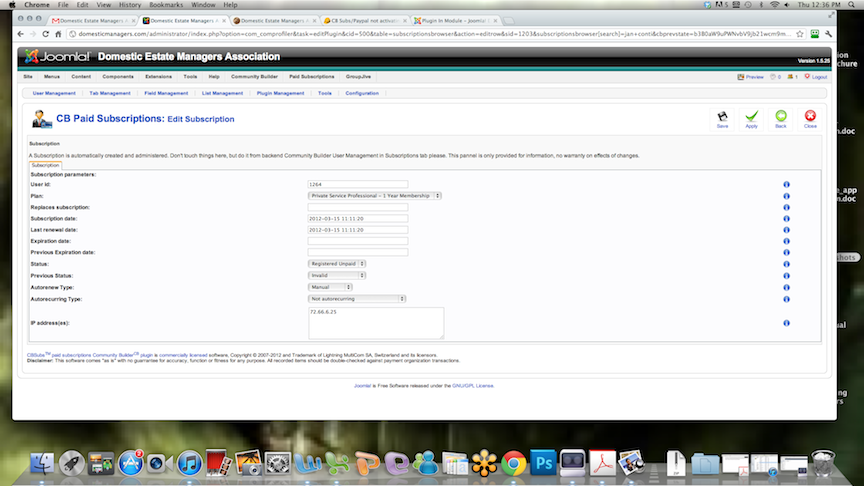Open the Configuration link
The image size is (864, 486).
pos(362,93)
